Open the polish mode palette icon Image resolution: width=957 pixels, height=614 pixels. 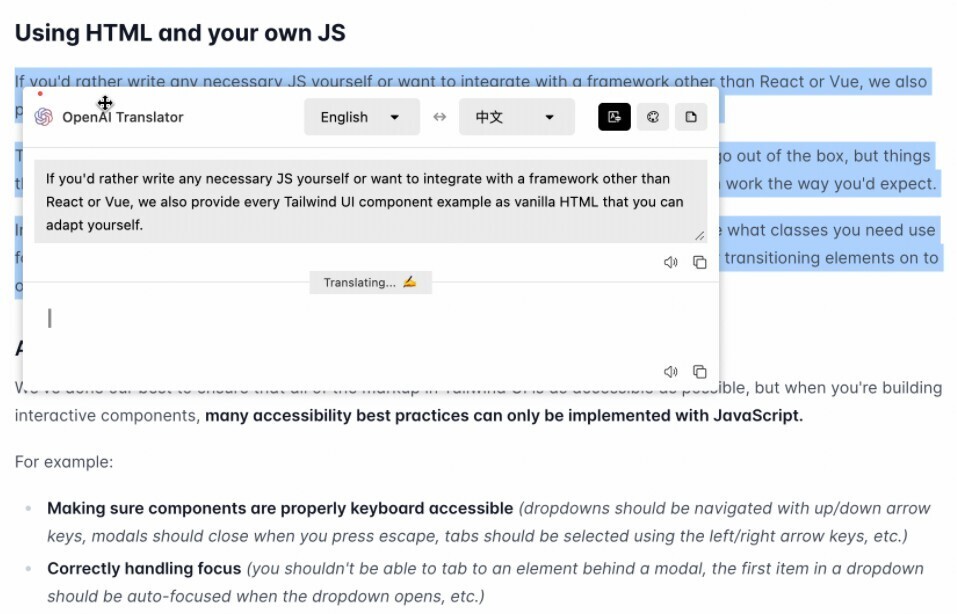[x=652, y=117]
